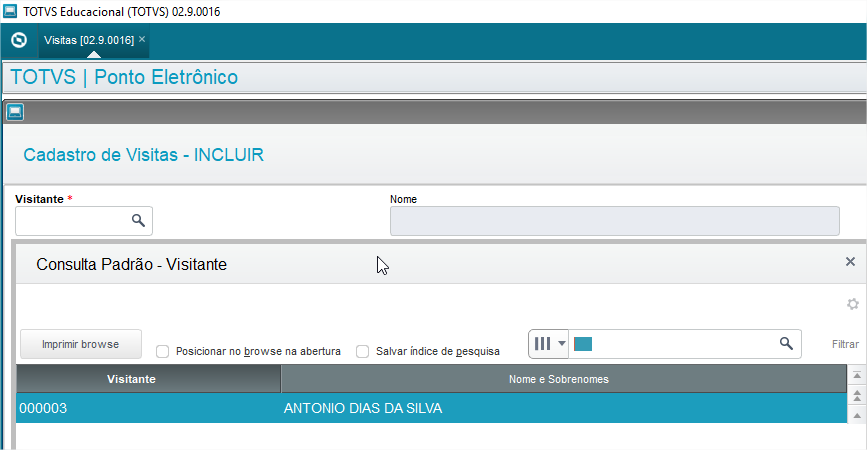Jump to the first record with the top scroll arrow
The width and height of the screenshot is (867, 450).
point(857,375)
